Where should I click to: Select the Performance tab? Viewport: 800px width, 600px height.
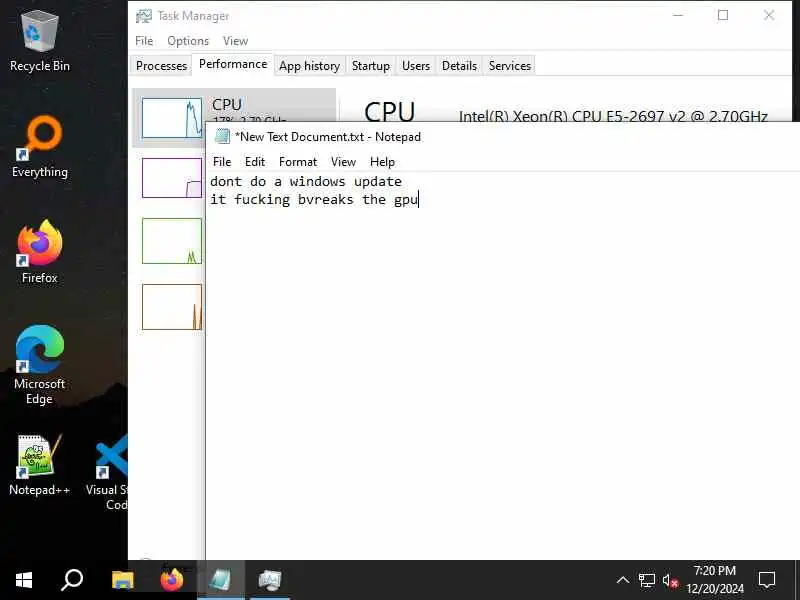(x=233, y=64)
